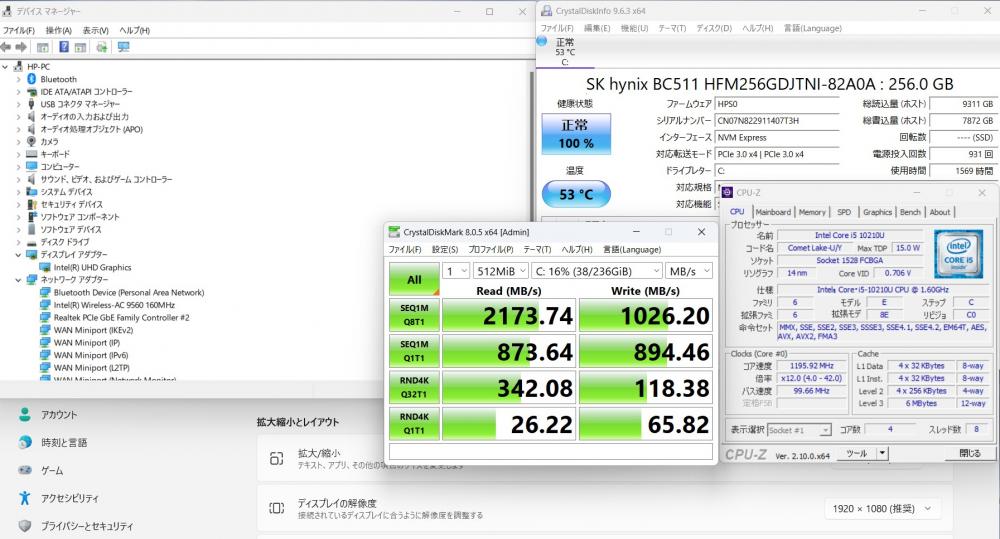
Task: Select Realtek PCIe GbE Family Controller #2
Action: (x=121, y=317)
